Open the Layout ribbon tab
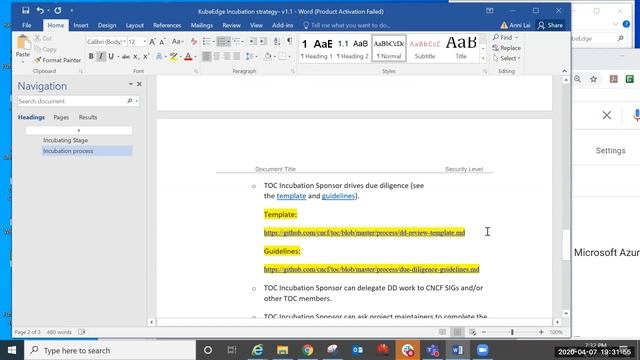 click(x=135, y=25)
